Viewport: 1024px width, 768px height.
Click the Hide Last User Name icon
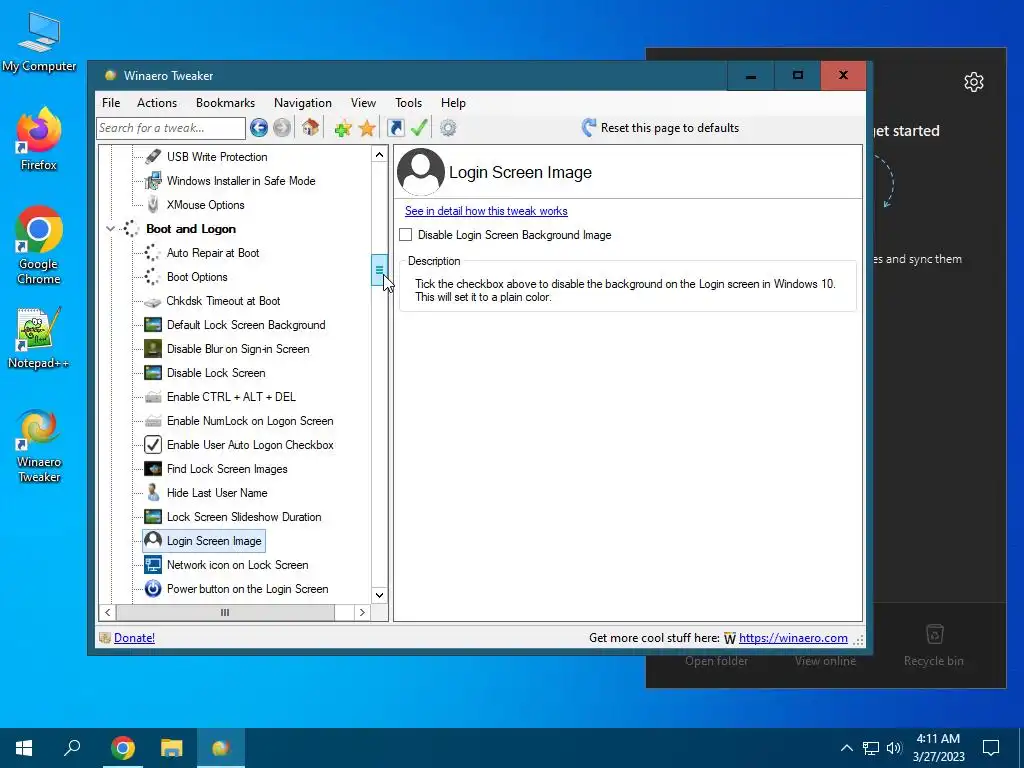(153, 492)
